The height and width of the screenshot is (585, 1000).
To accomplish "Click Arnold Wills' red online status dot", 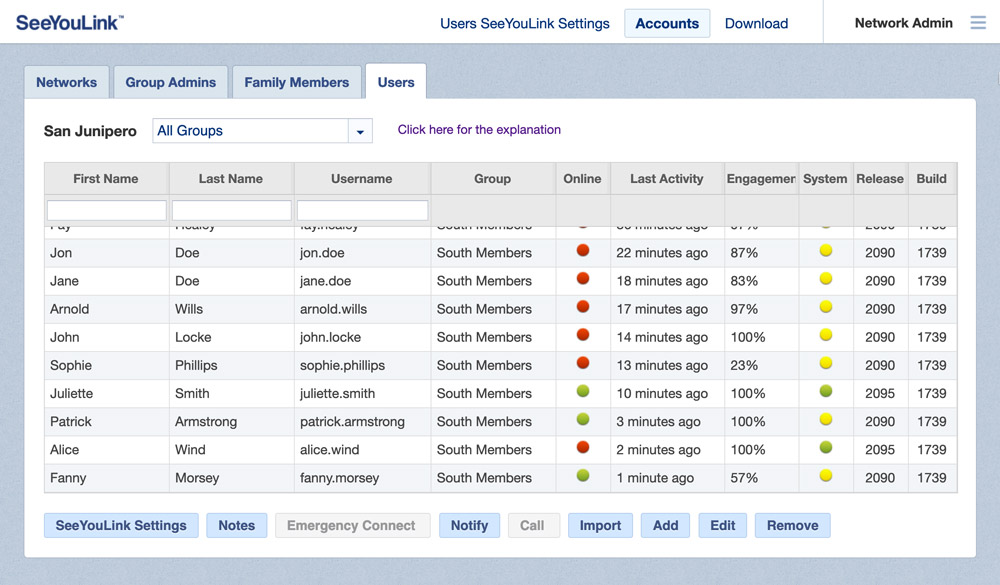I will click(583, 306).
